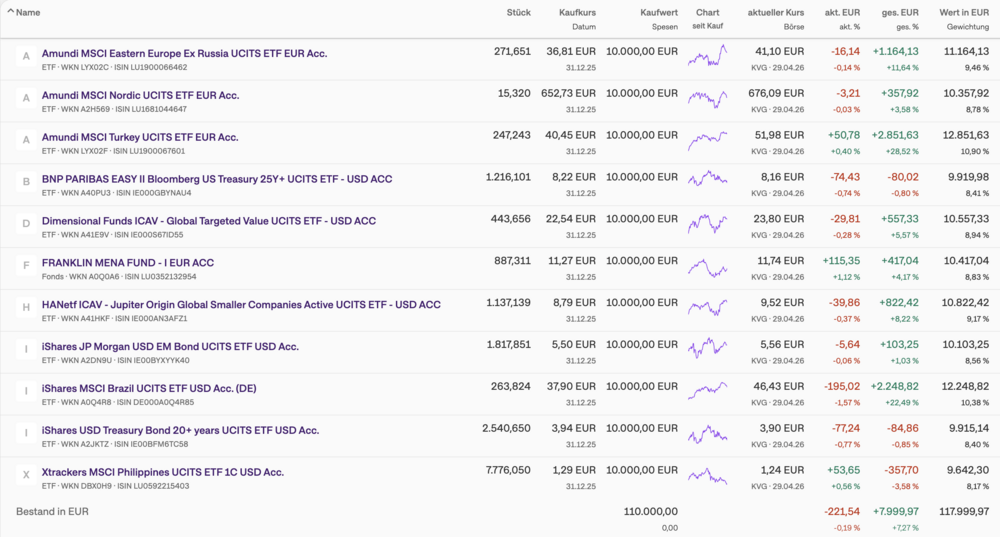Click the letter B avatar beside BNP PARIBAS EASY II
The image size is (1000, 537).
coord(26,182)
